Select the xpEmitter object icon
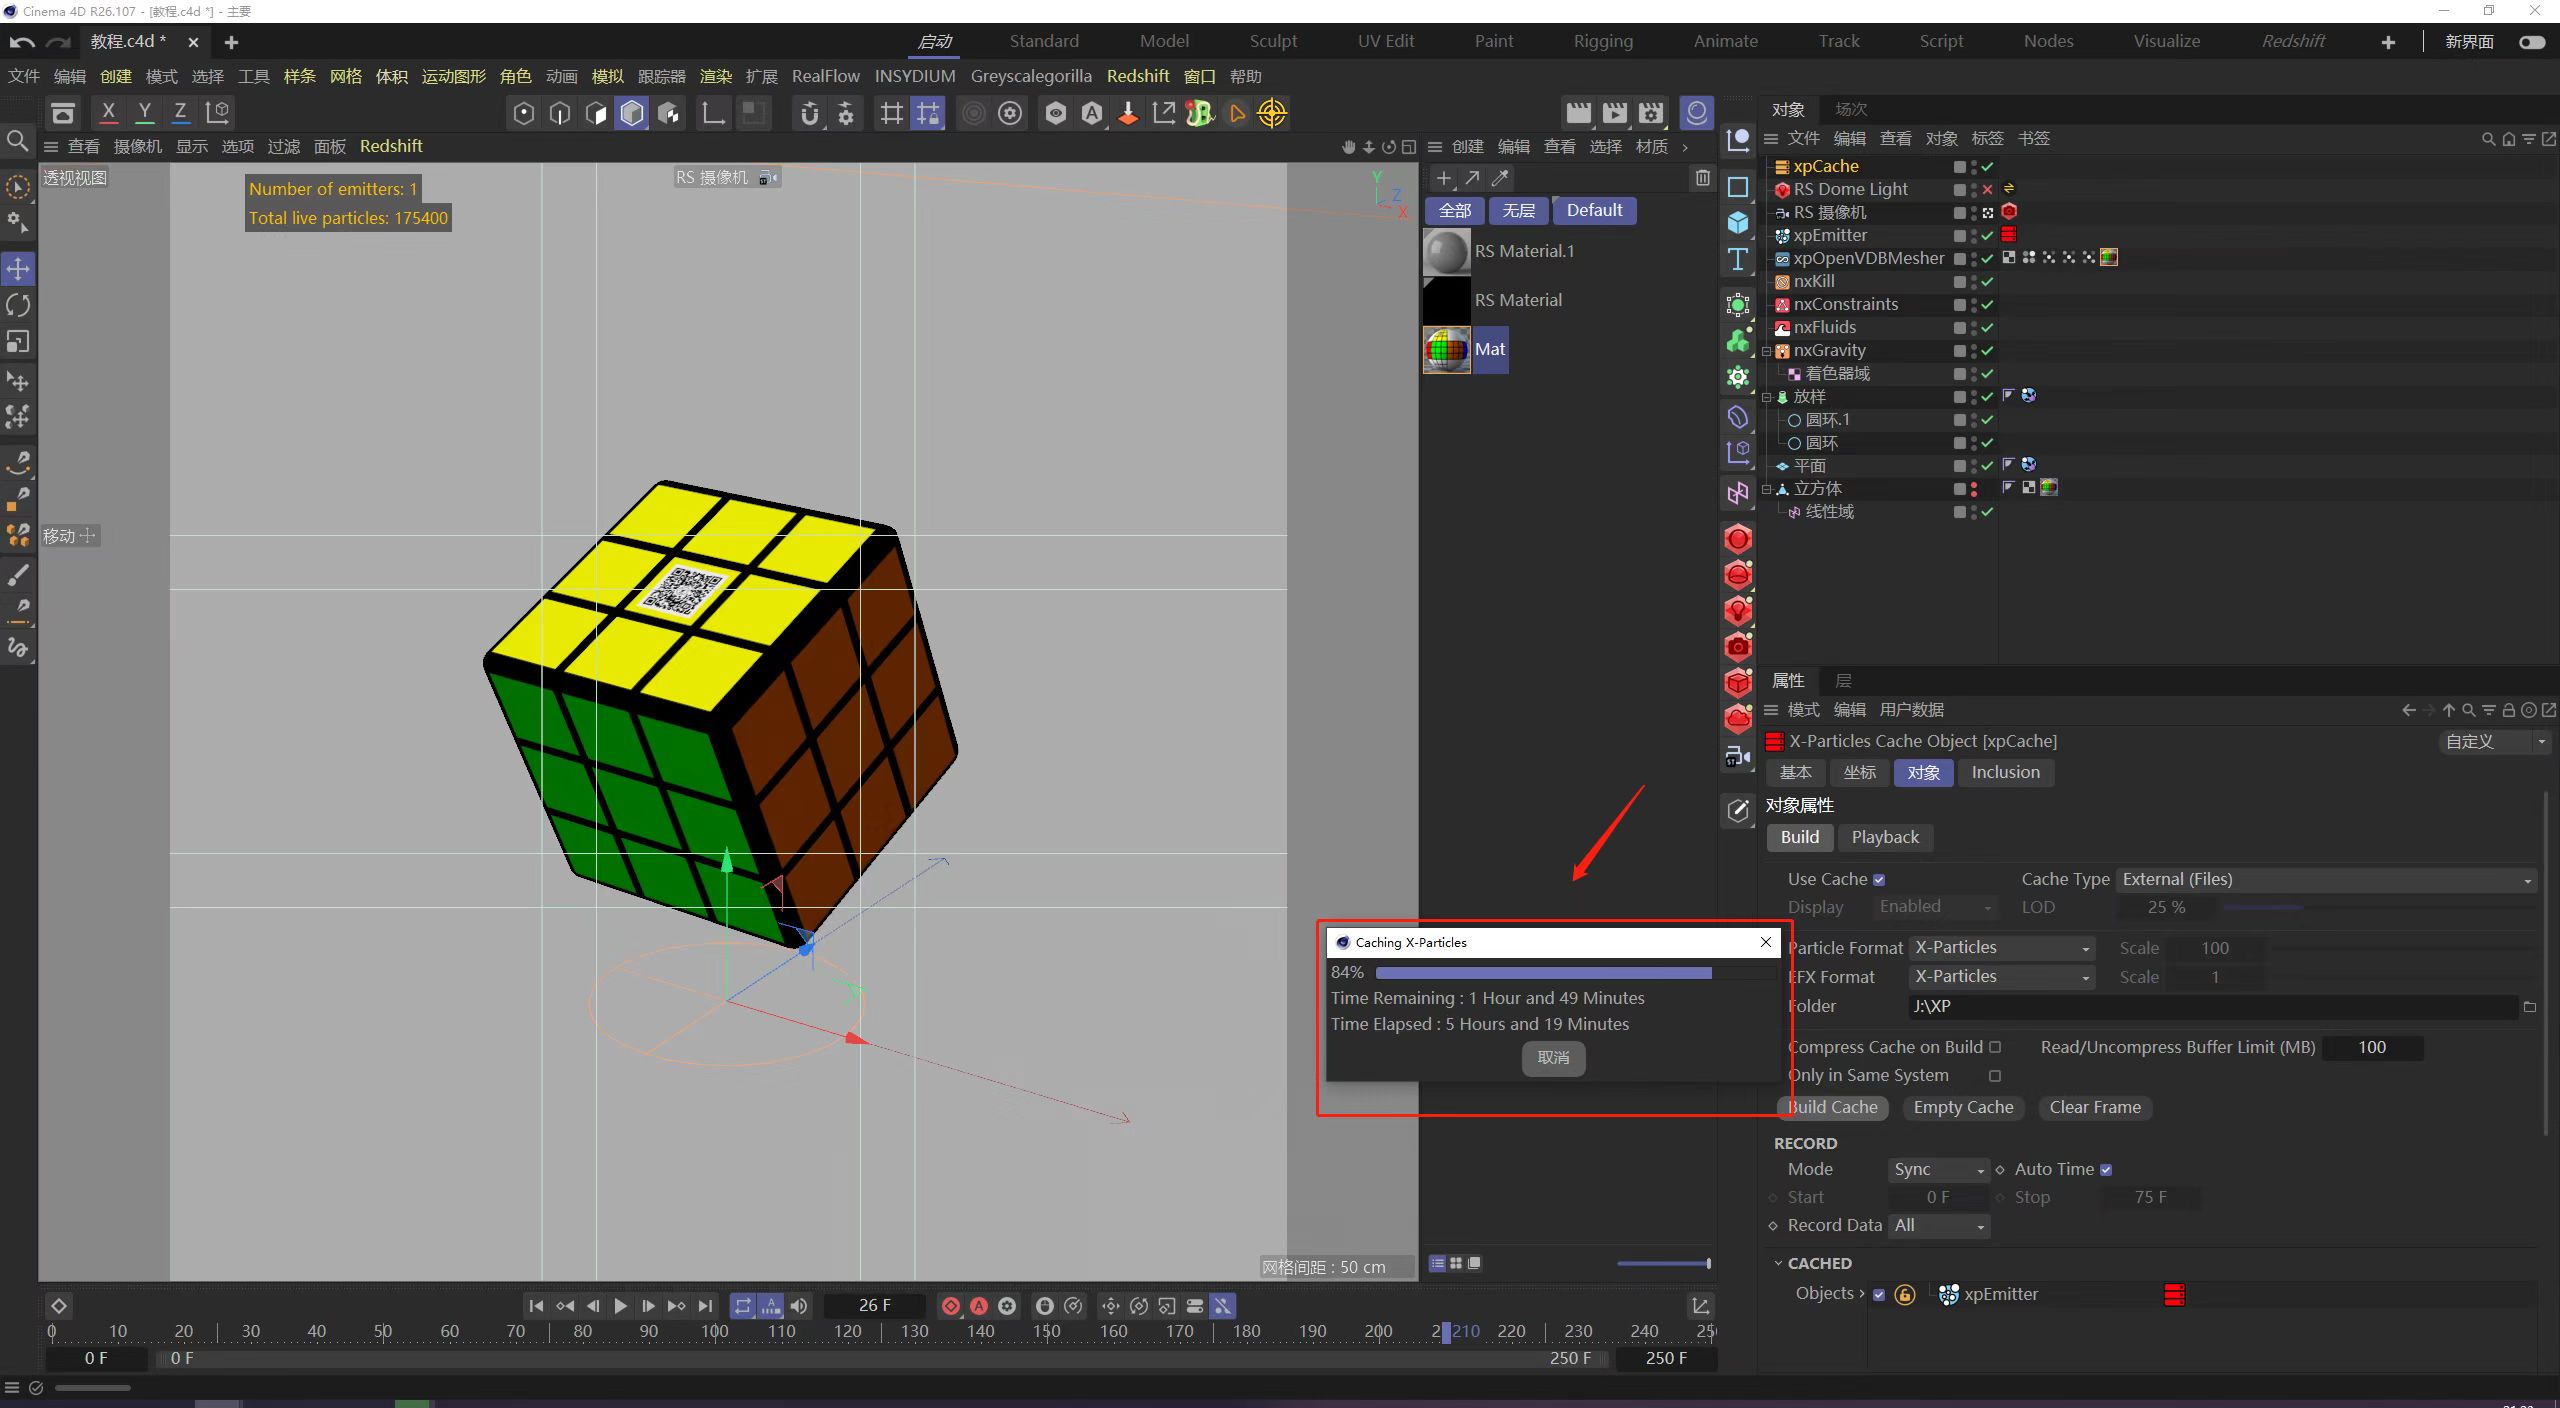2560x1408 pixels. [1782, 235]
